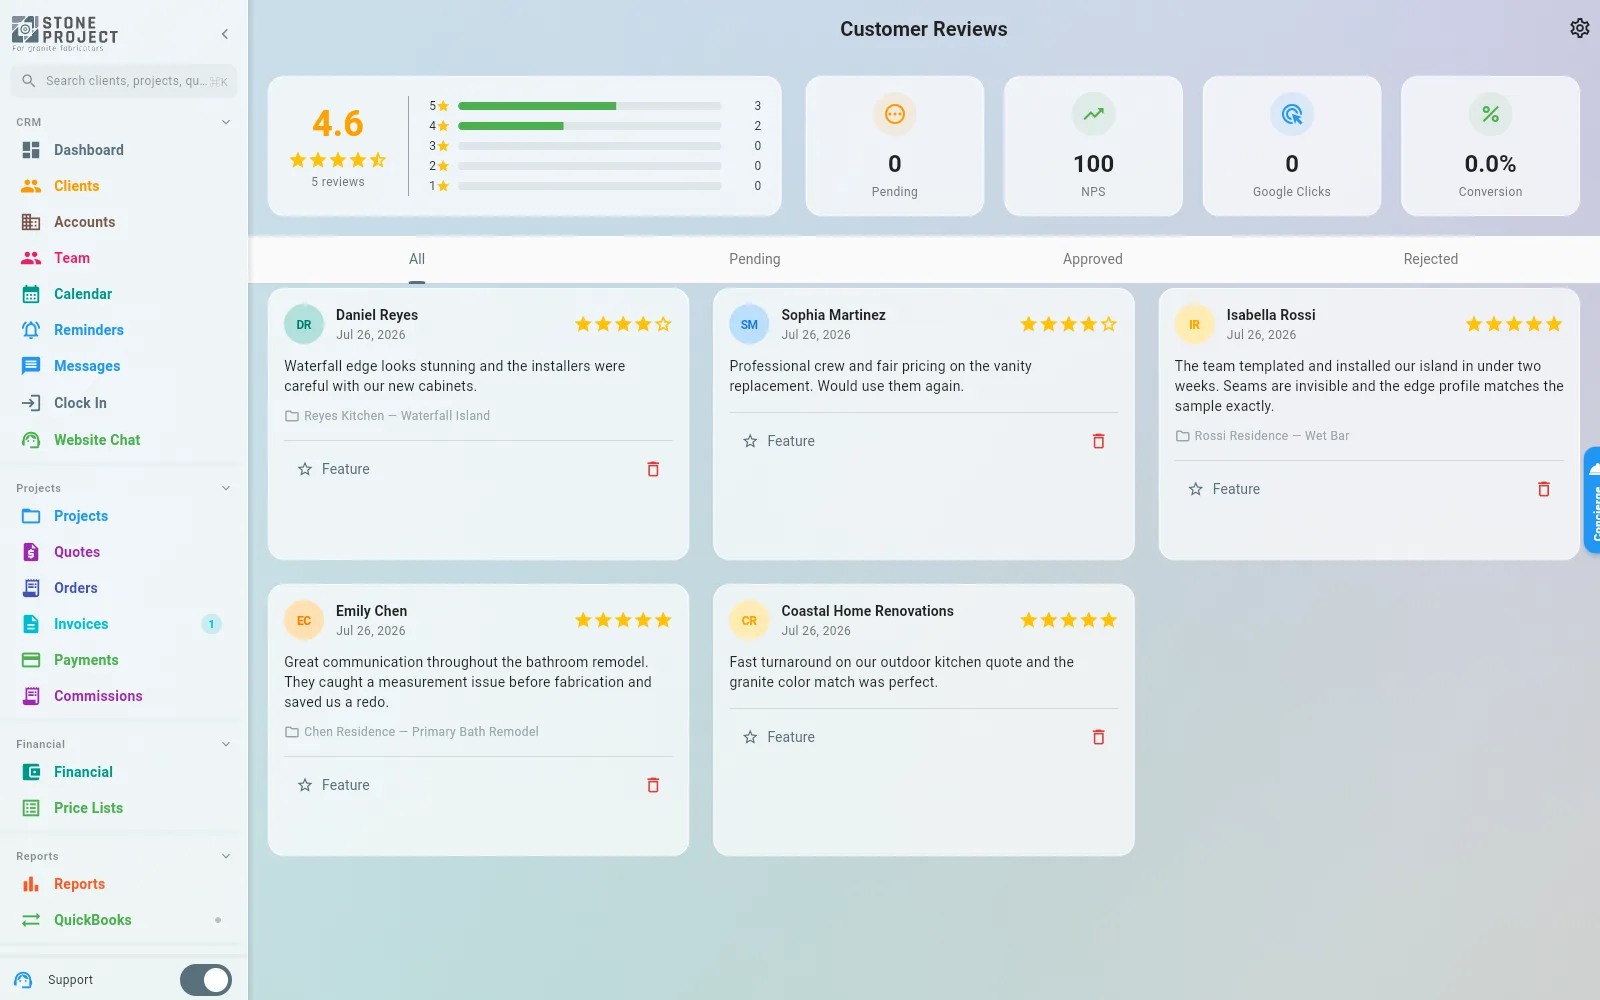Collapse the sidebar with the chevron arrow

225,34
